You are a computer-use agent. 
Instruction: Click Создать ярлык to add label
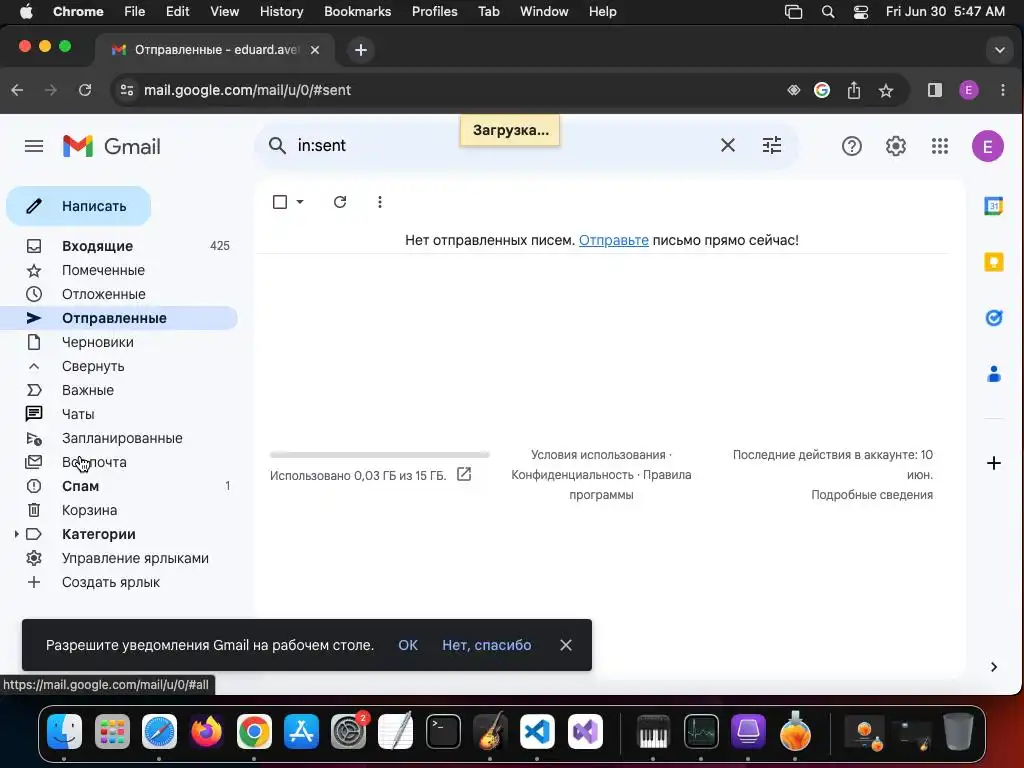coord(118,583)
